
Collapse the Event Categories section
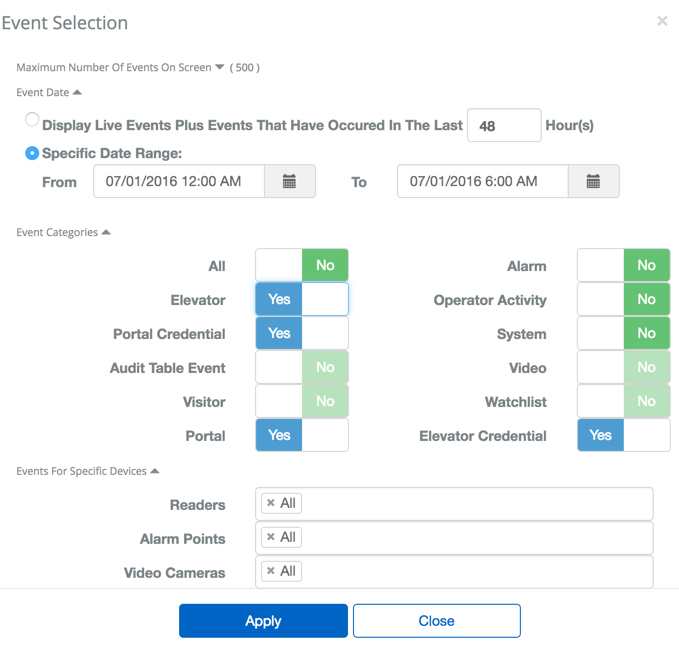point(106,232)
